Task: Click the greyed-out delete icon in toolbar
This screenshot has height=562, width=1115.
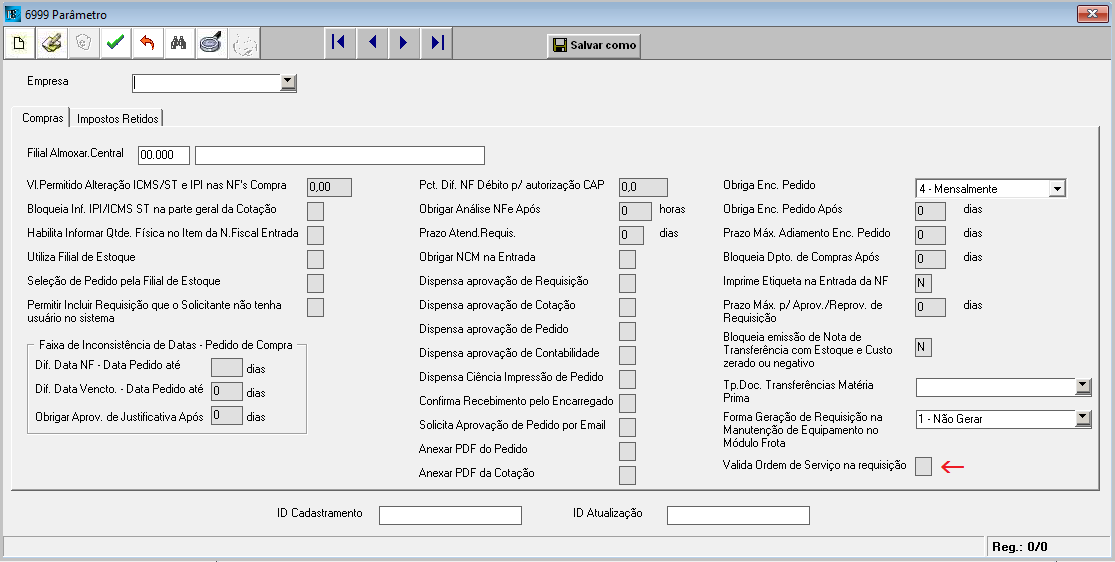Action: tap(83, 43)
